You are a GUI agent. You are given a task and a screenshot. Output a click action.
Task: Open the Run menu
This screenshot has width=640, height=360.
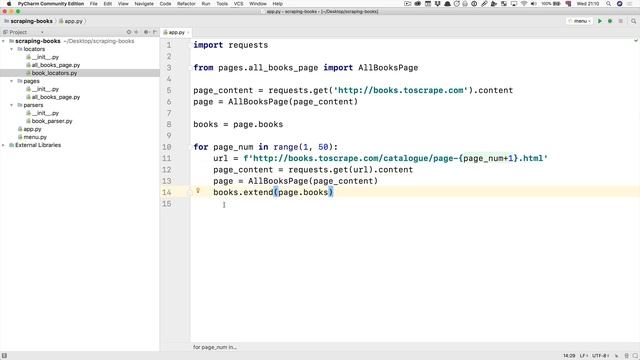pyautogui.click(x=206, y=4)
